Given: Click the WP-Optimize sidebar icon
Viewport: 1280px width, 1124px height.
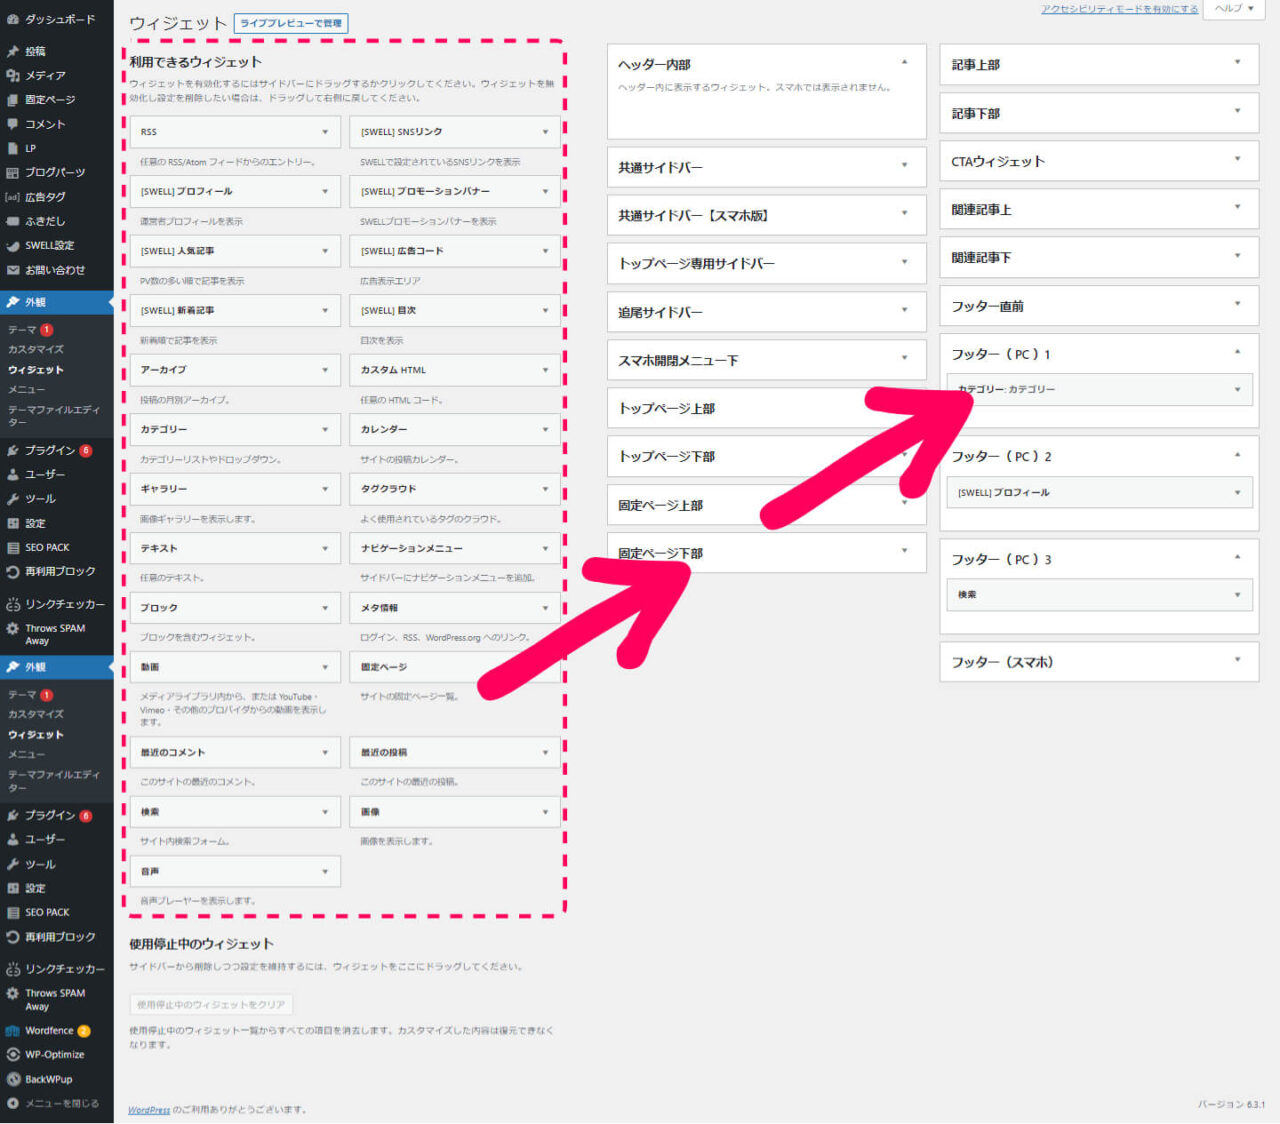Looking at the screenshot, I should [x=12, y=1055].
